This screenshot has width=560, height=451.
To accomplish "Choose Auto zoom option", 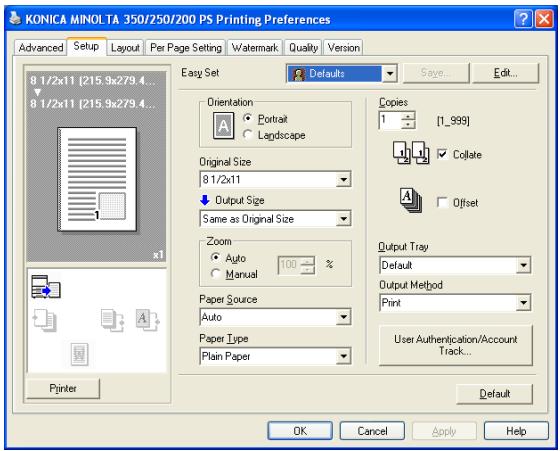I will [228, 258].
